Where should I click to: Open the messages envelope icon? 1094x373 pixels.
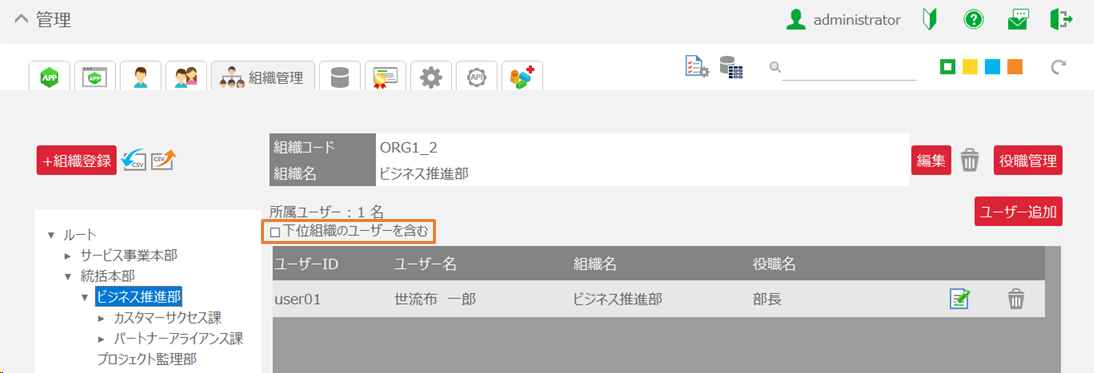1018,20
